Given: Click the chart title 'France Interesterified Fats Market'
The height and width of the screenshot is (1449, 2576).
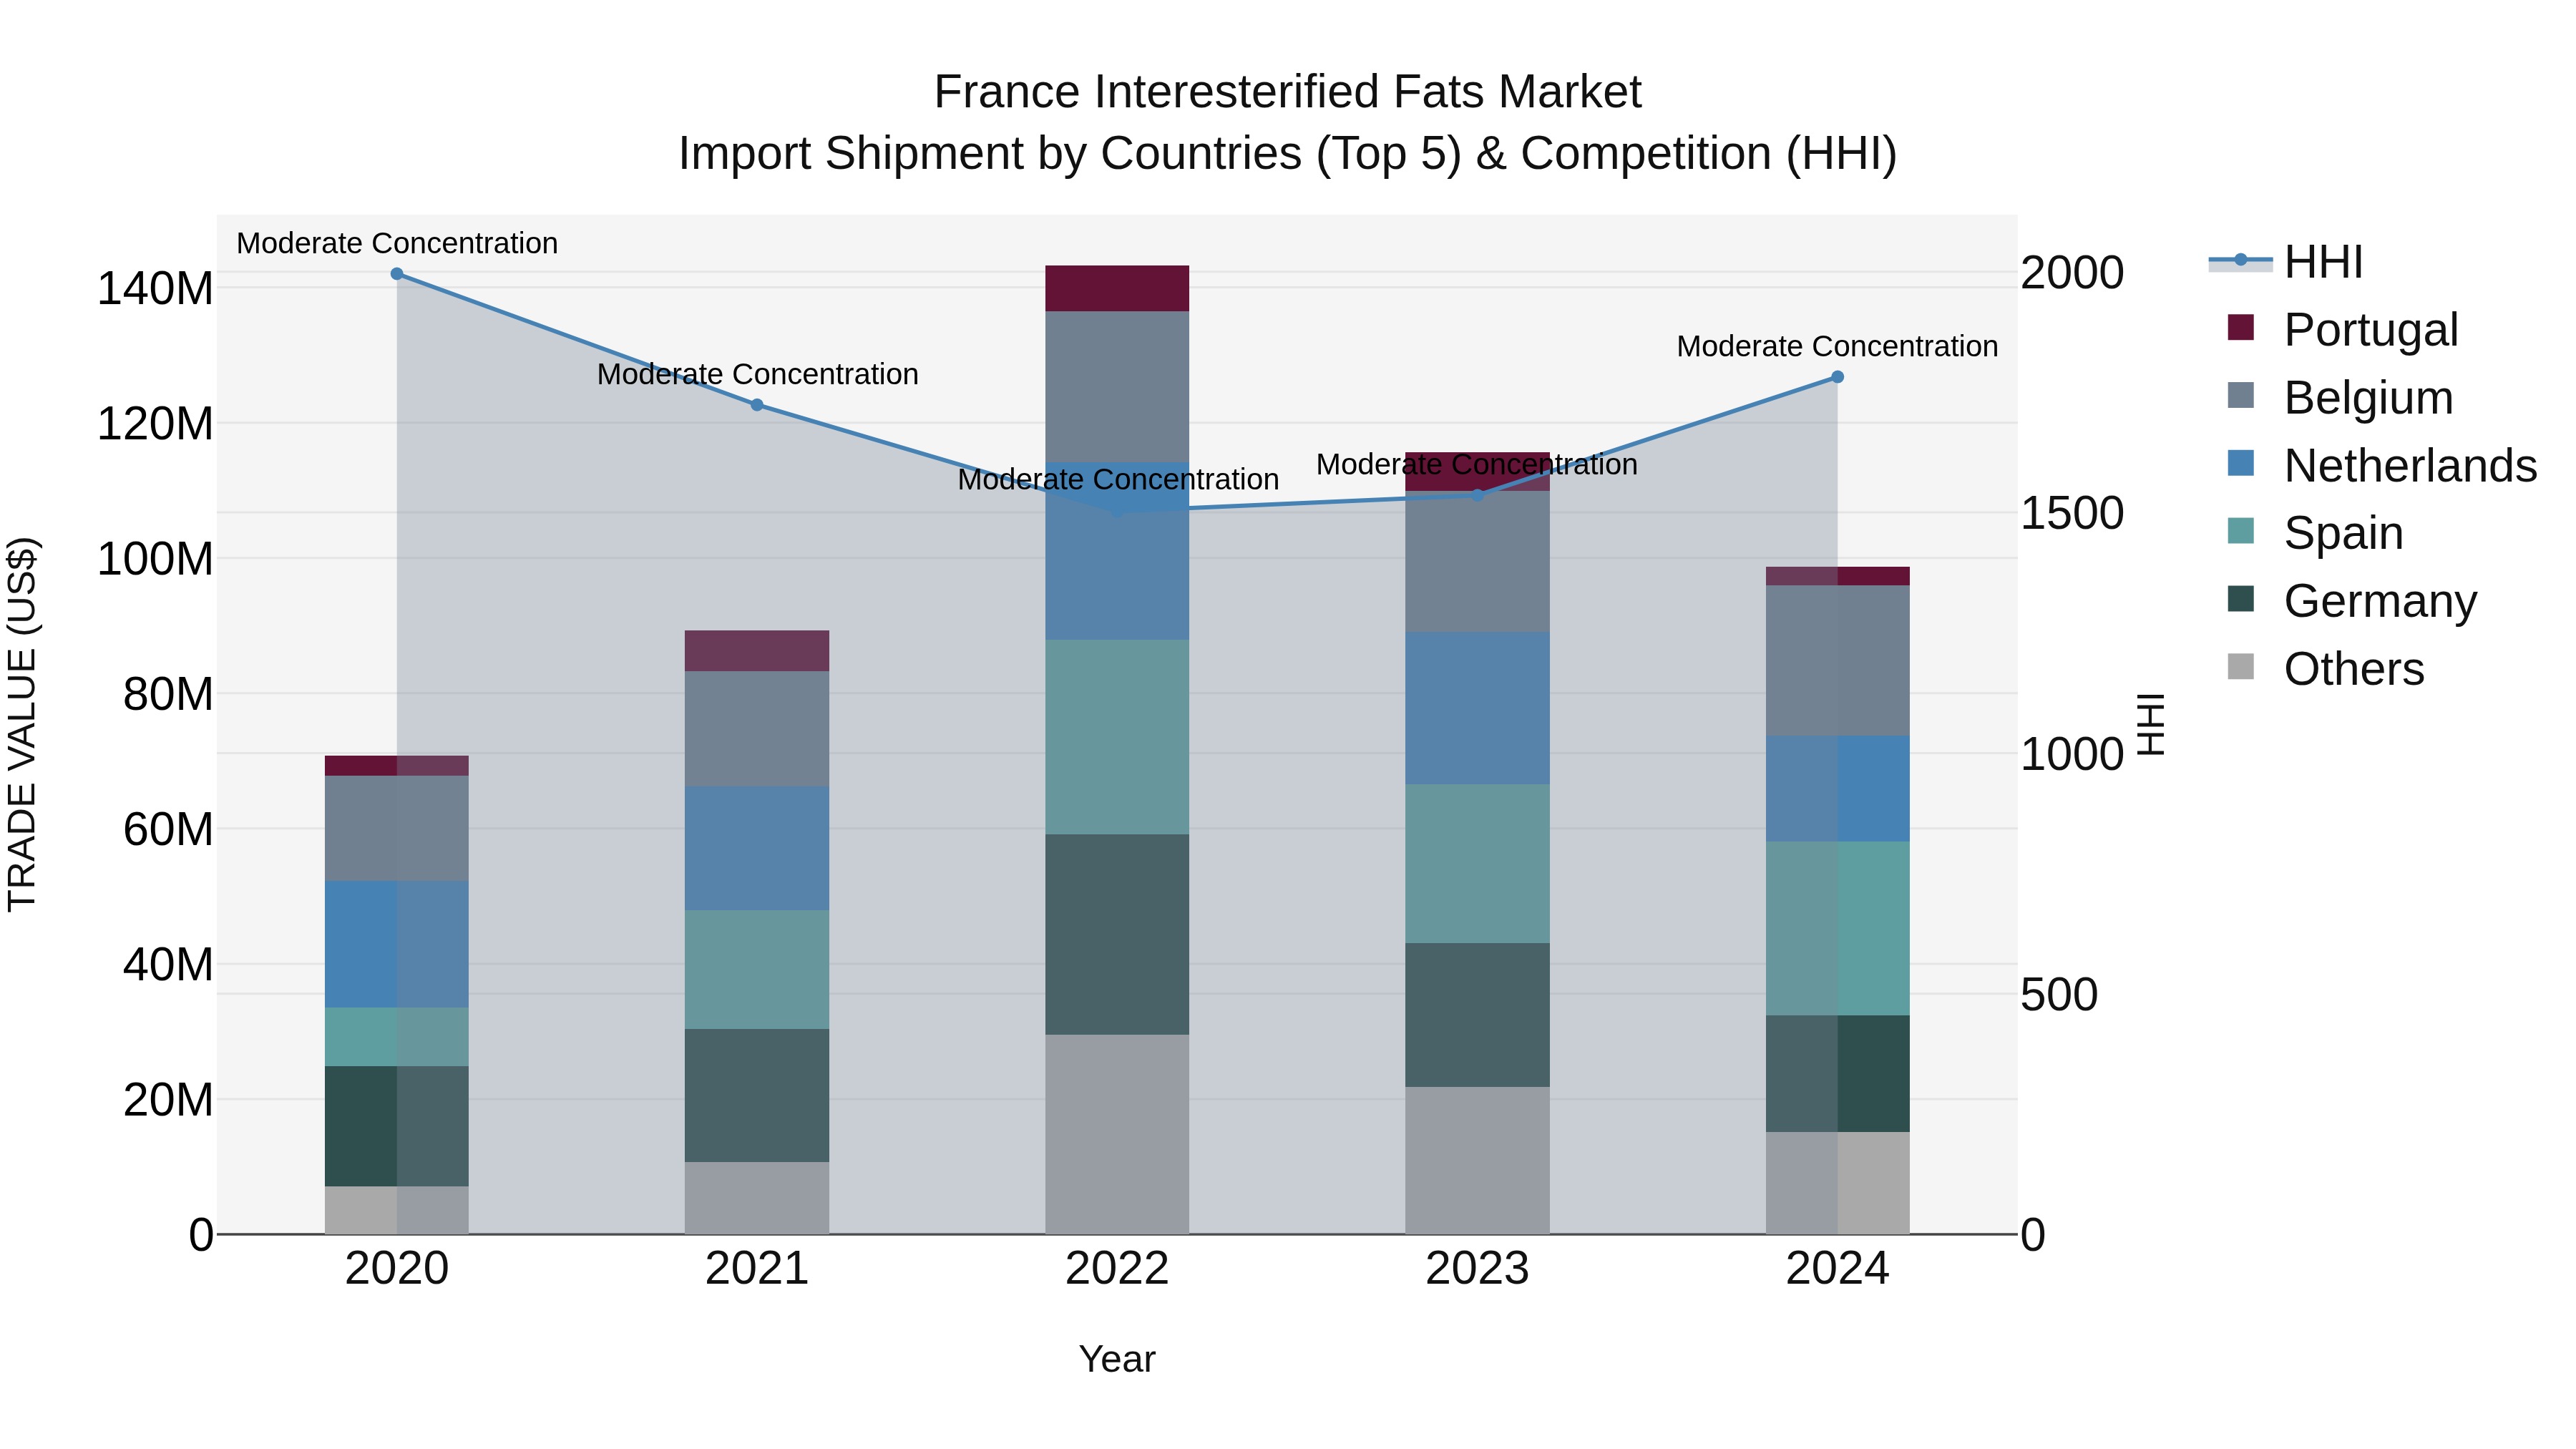Looking at the screenshot, I should [1288, 92].
